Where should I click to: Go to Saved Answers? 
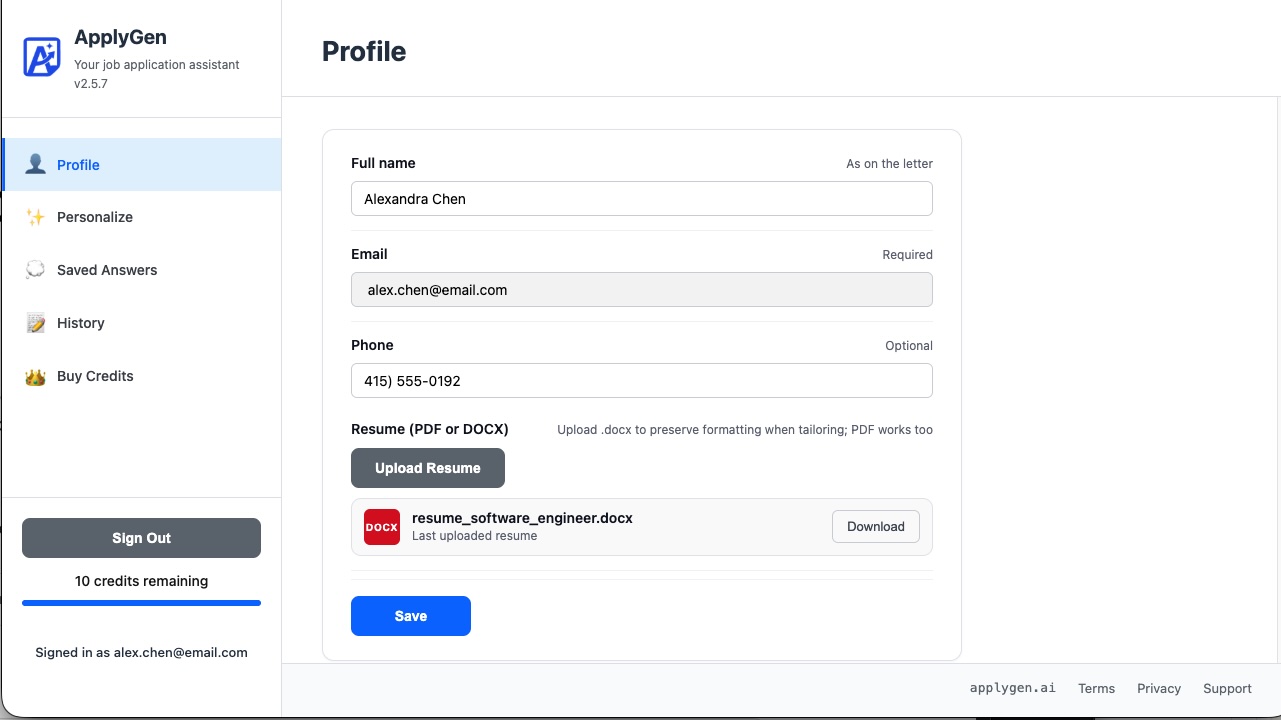[142, 270]
